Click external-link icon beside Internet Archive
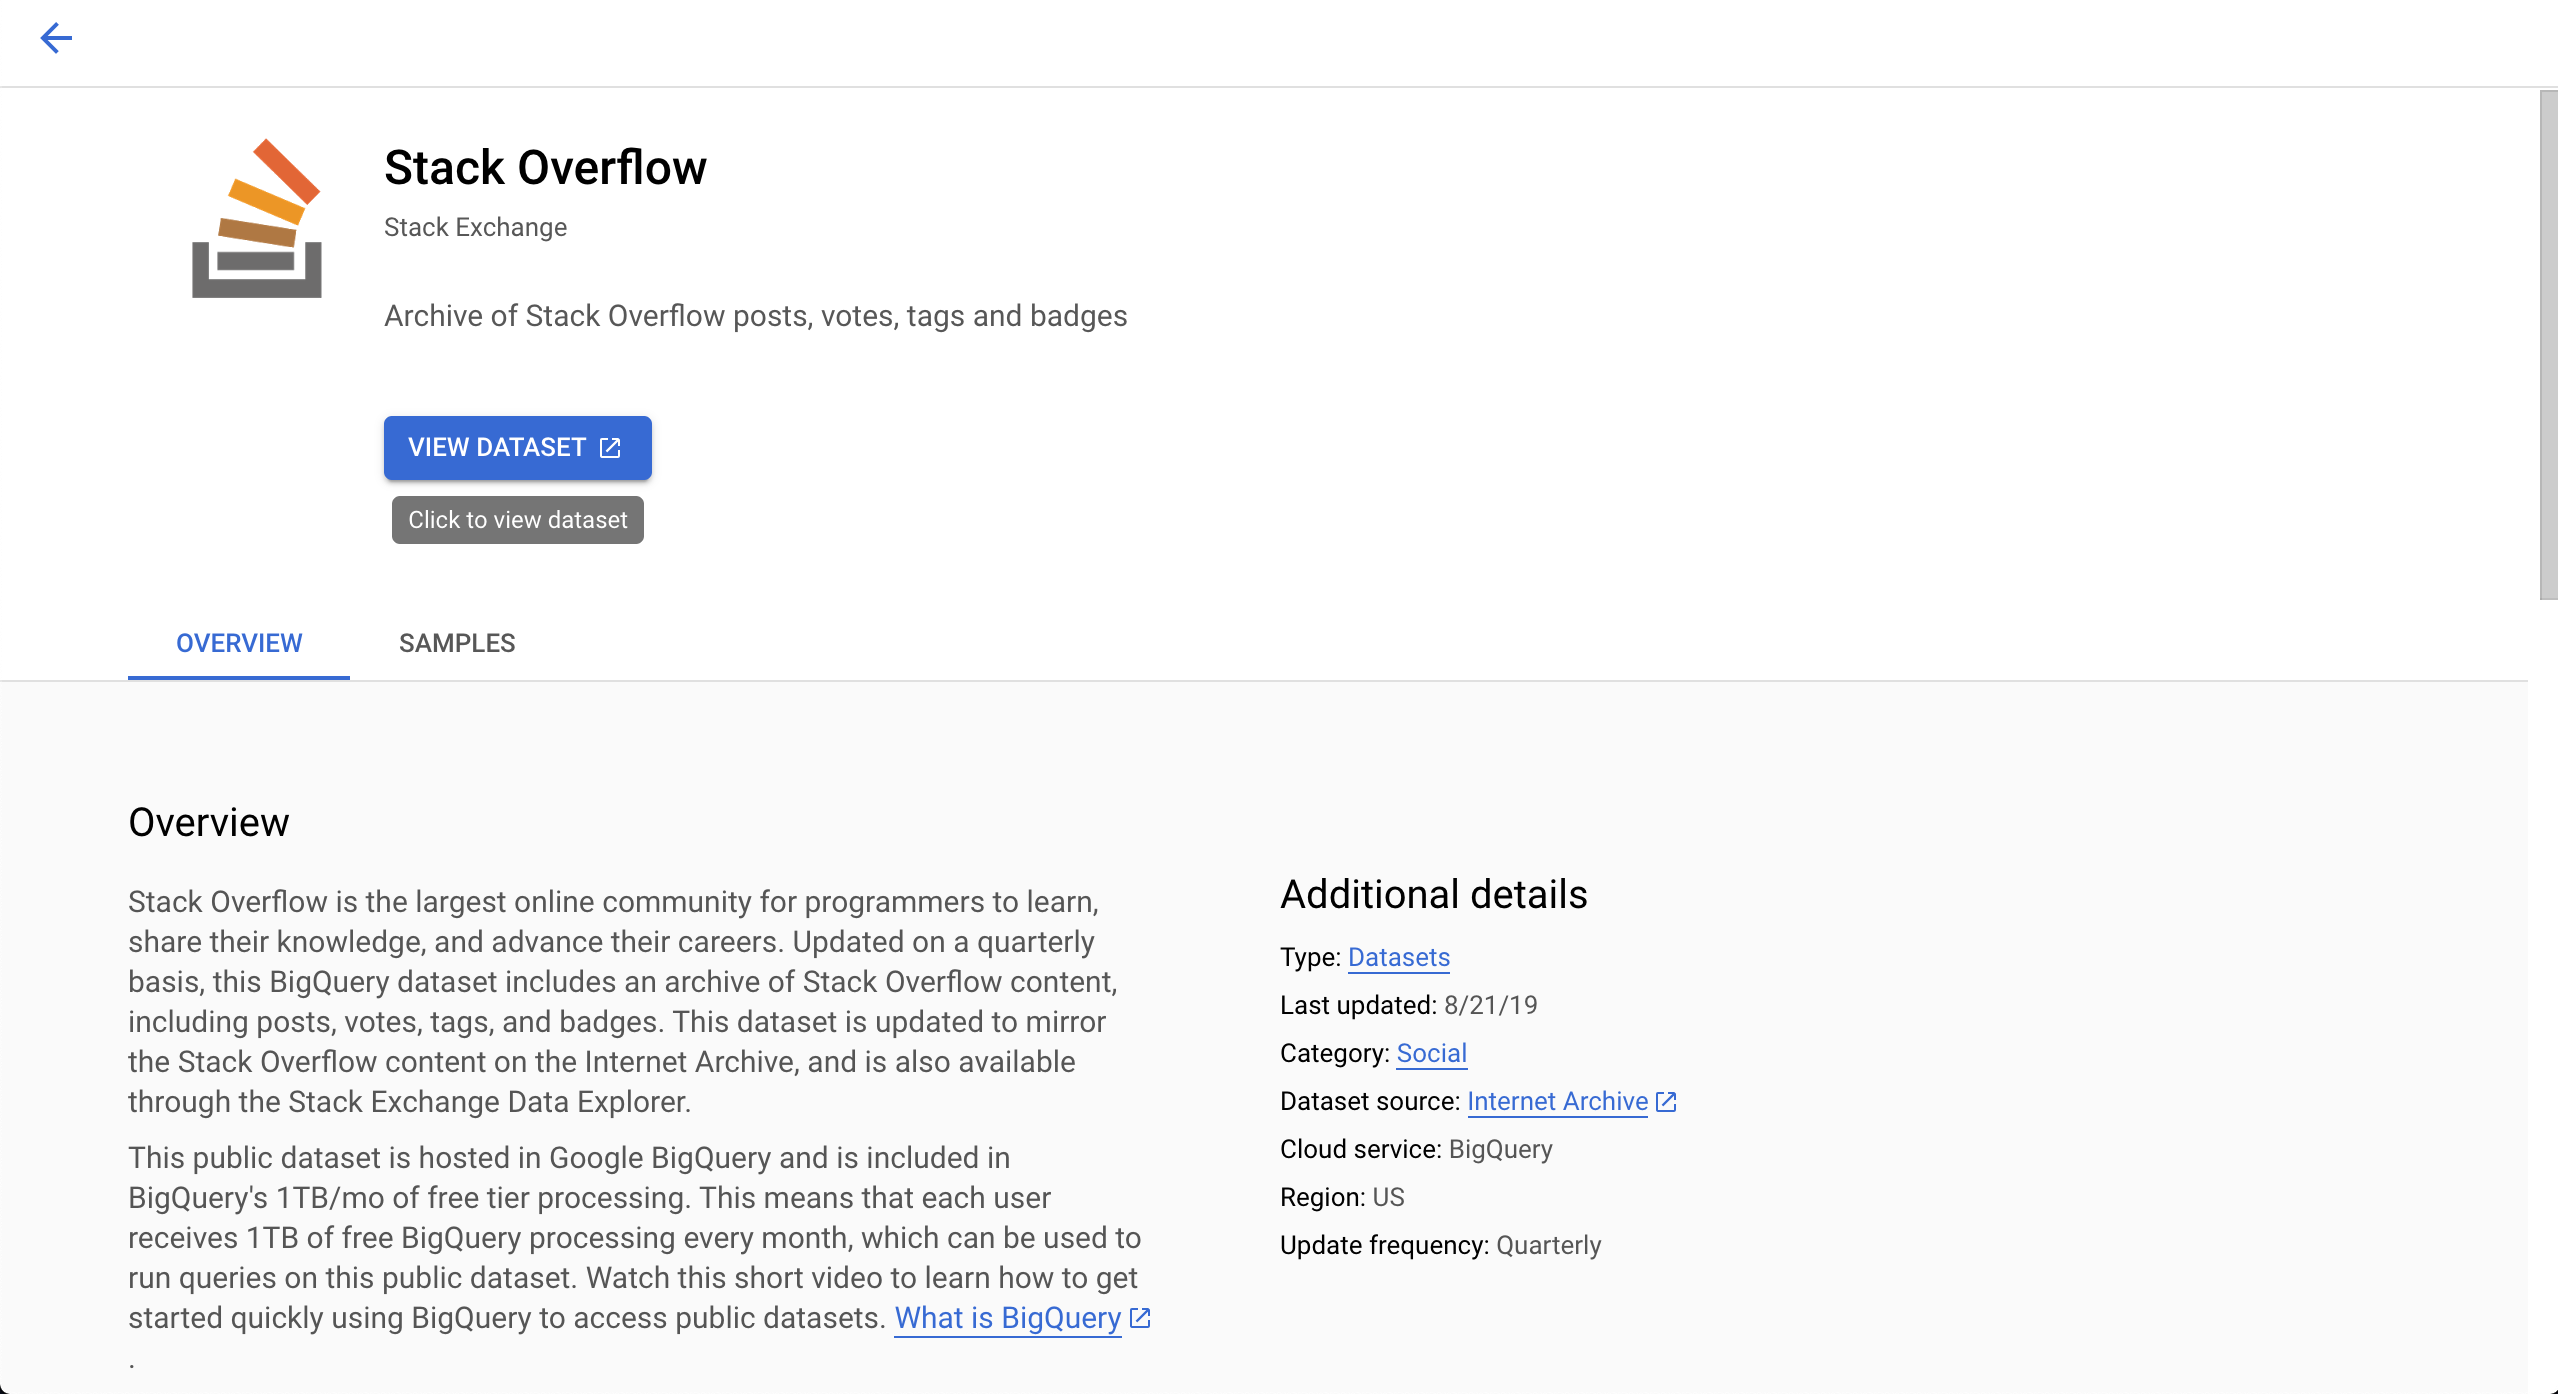The width and height of the screenshot is (2558, 1394). [x=1666, y=1101]
